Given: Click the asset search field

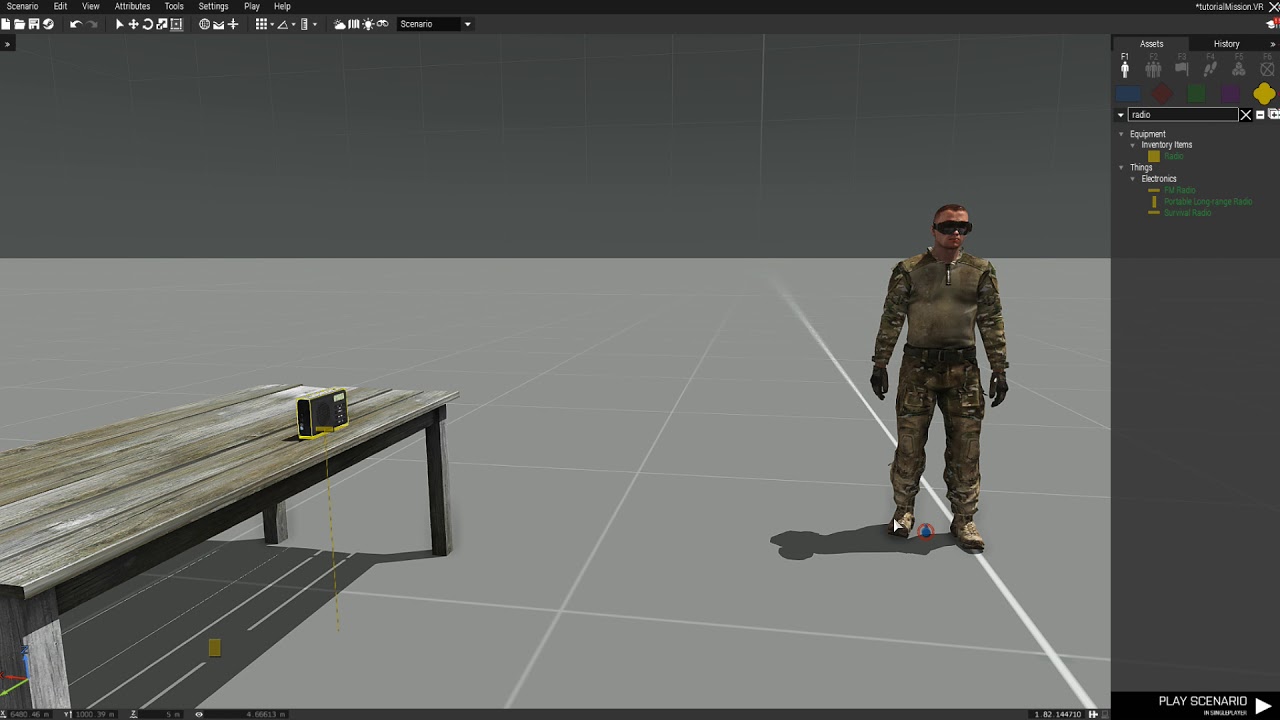Looking at the screenshot, I should pos(1183,115).
